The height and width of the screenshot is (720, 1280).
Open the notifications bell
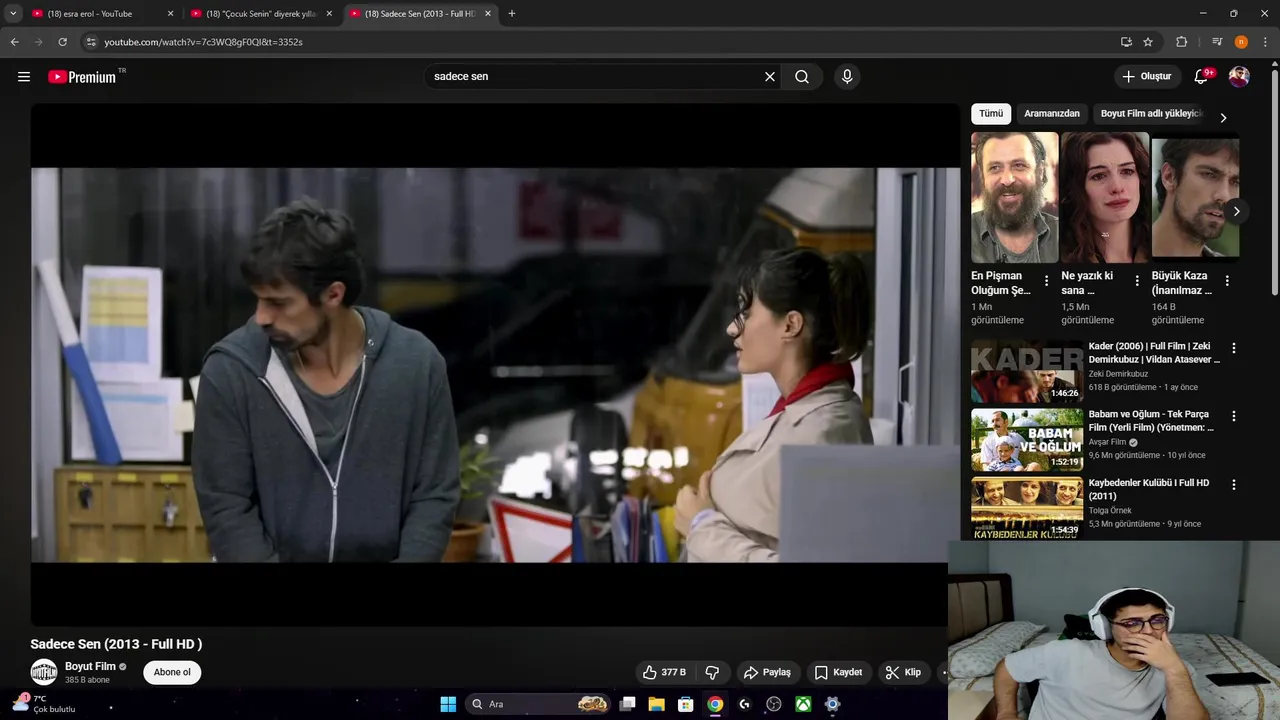[1203, 77]
